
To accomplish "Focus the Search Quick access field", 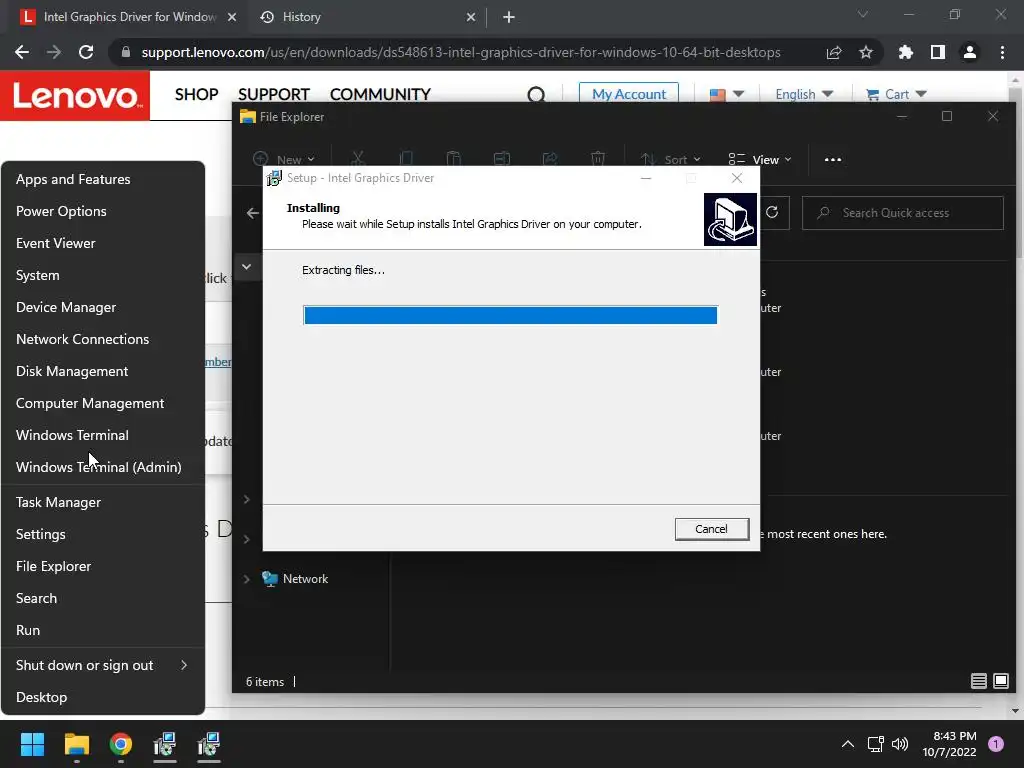I will click(x=903, y=213).
